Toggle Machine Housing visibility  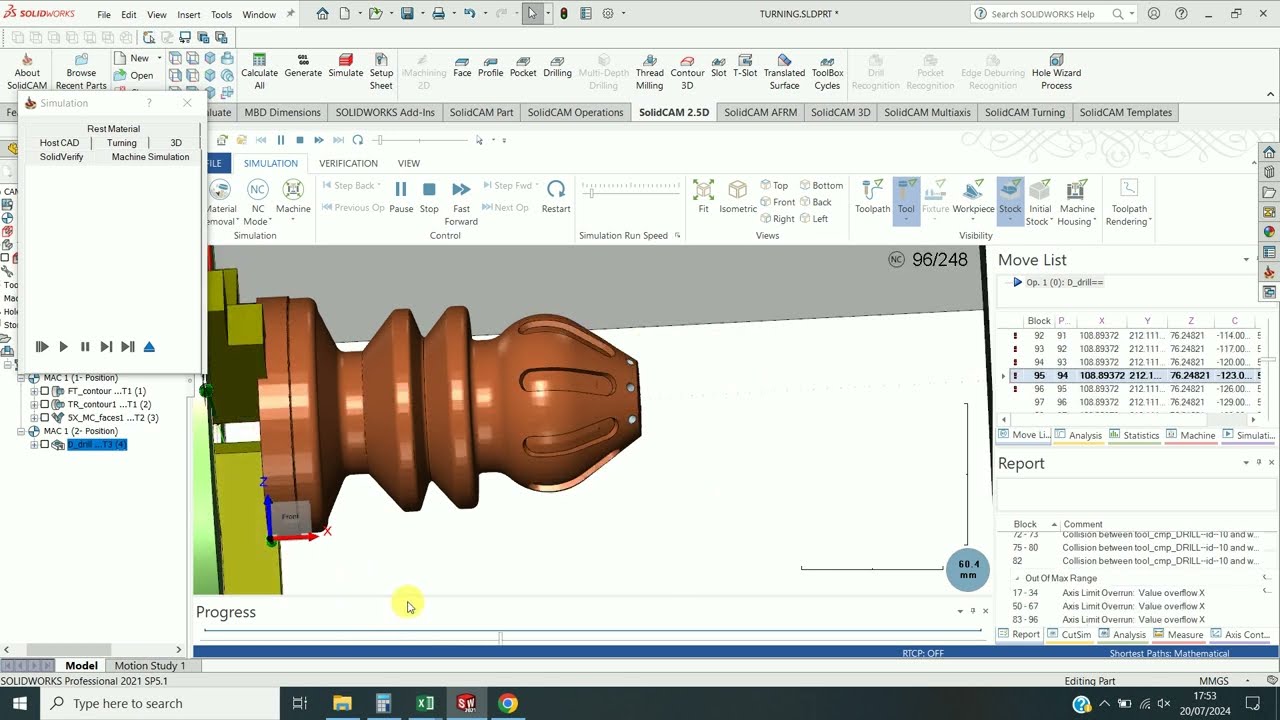1076,203
